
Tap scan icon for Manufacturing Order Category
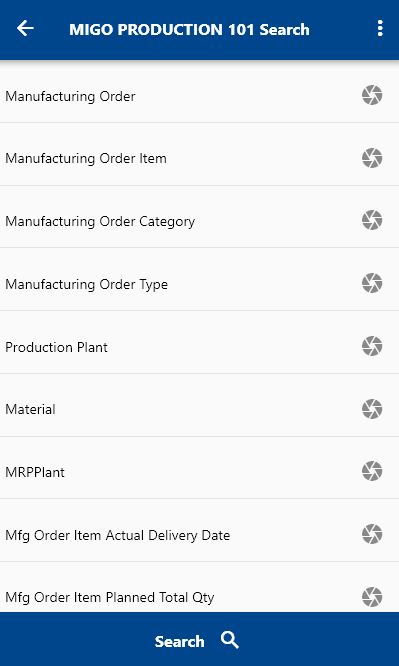click(x=372, y=220)
